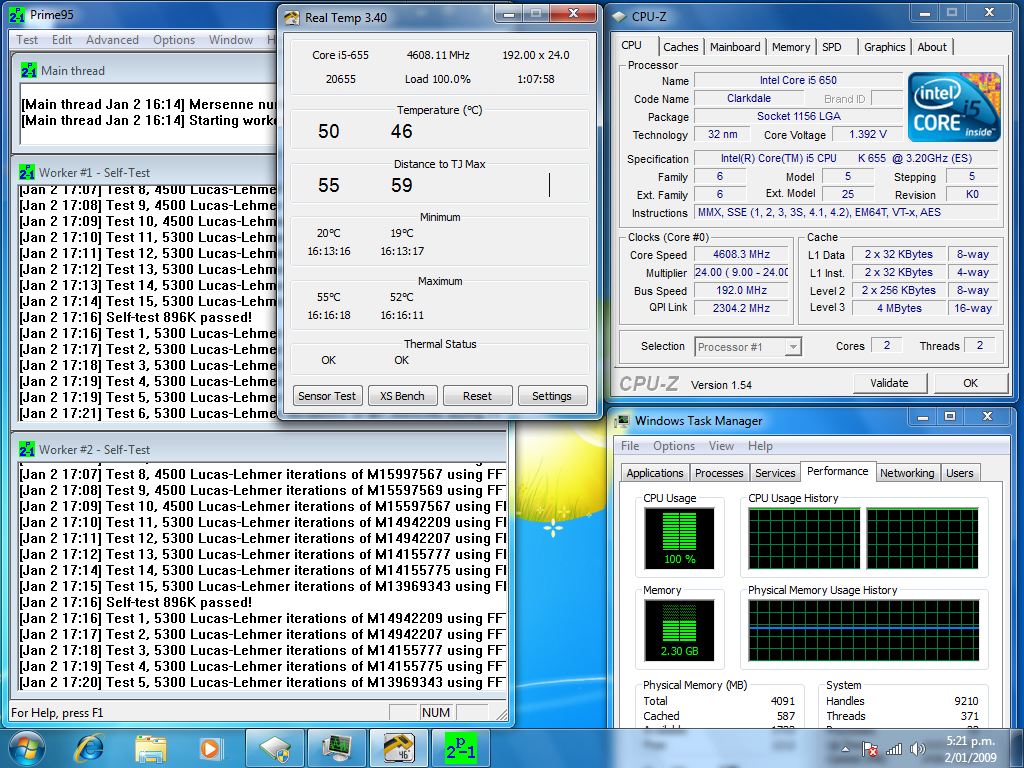Screen dimensions: 1024x768
Task: Click the network signal tray icon
Action: click(893, 749)
